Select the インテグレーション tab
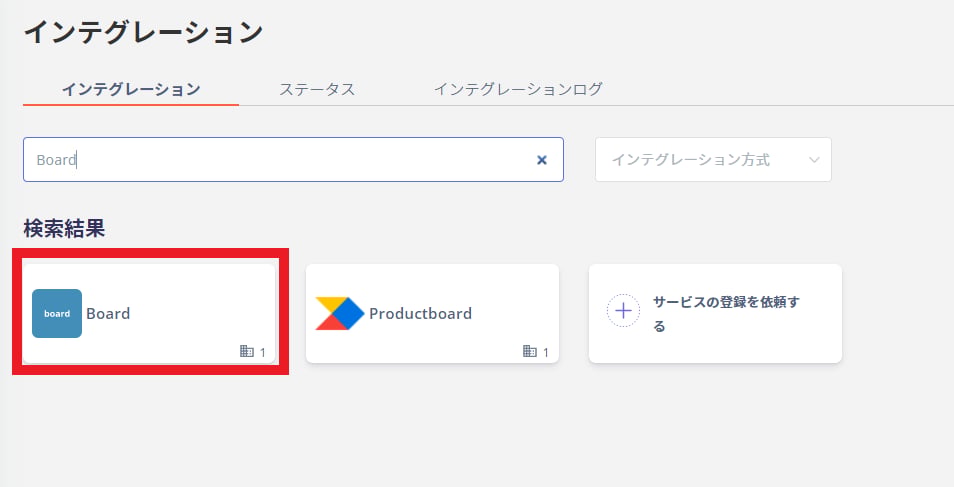Viewport: 954px width, 487px height. (131, 89)
